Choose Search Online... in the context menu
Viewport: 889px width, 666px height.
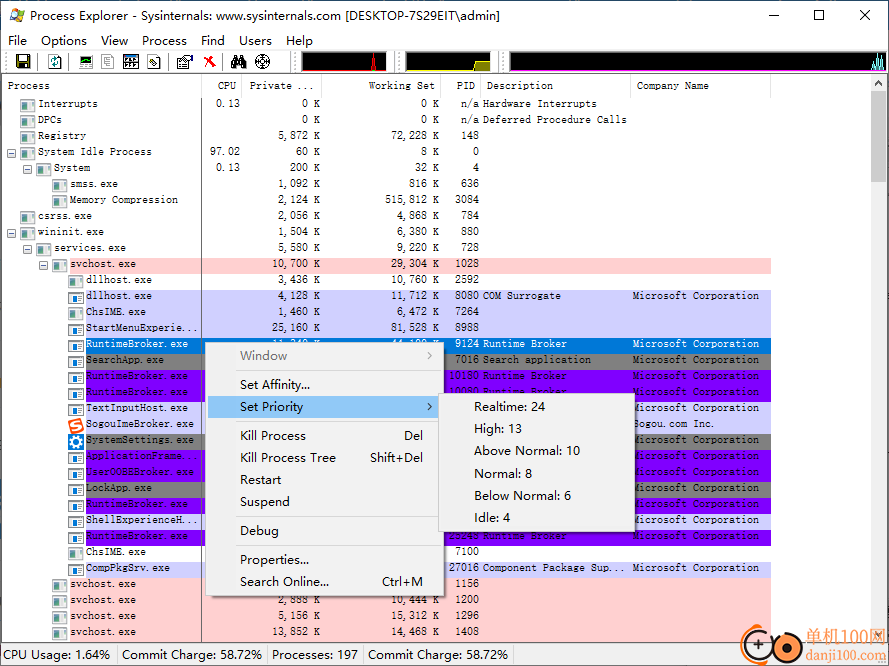coord(325,582)
